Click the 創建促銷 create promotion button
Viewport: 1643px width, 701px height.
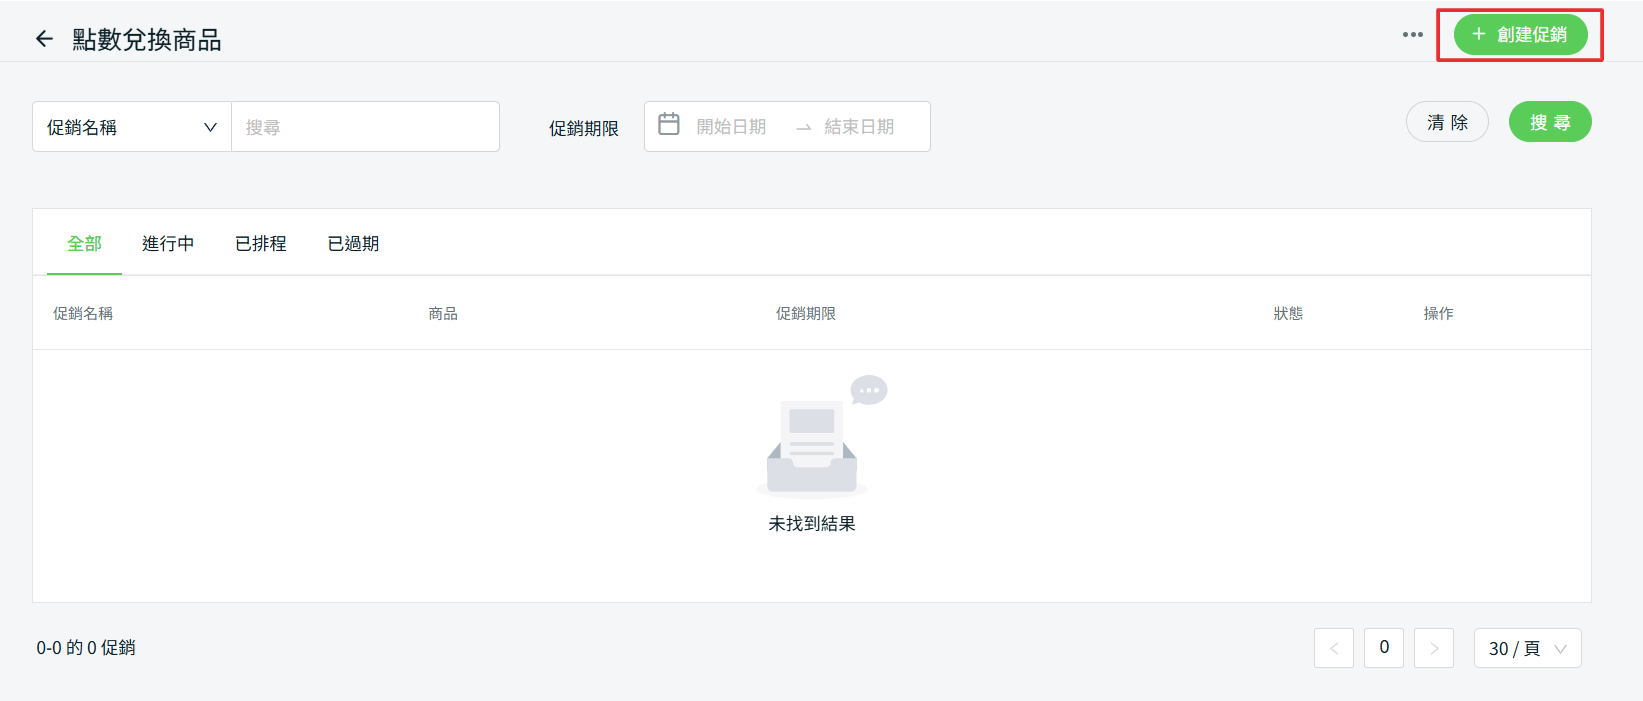(x=1520, y=35)
